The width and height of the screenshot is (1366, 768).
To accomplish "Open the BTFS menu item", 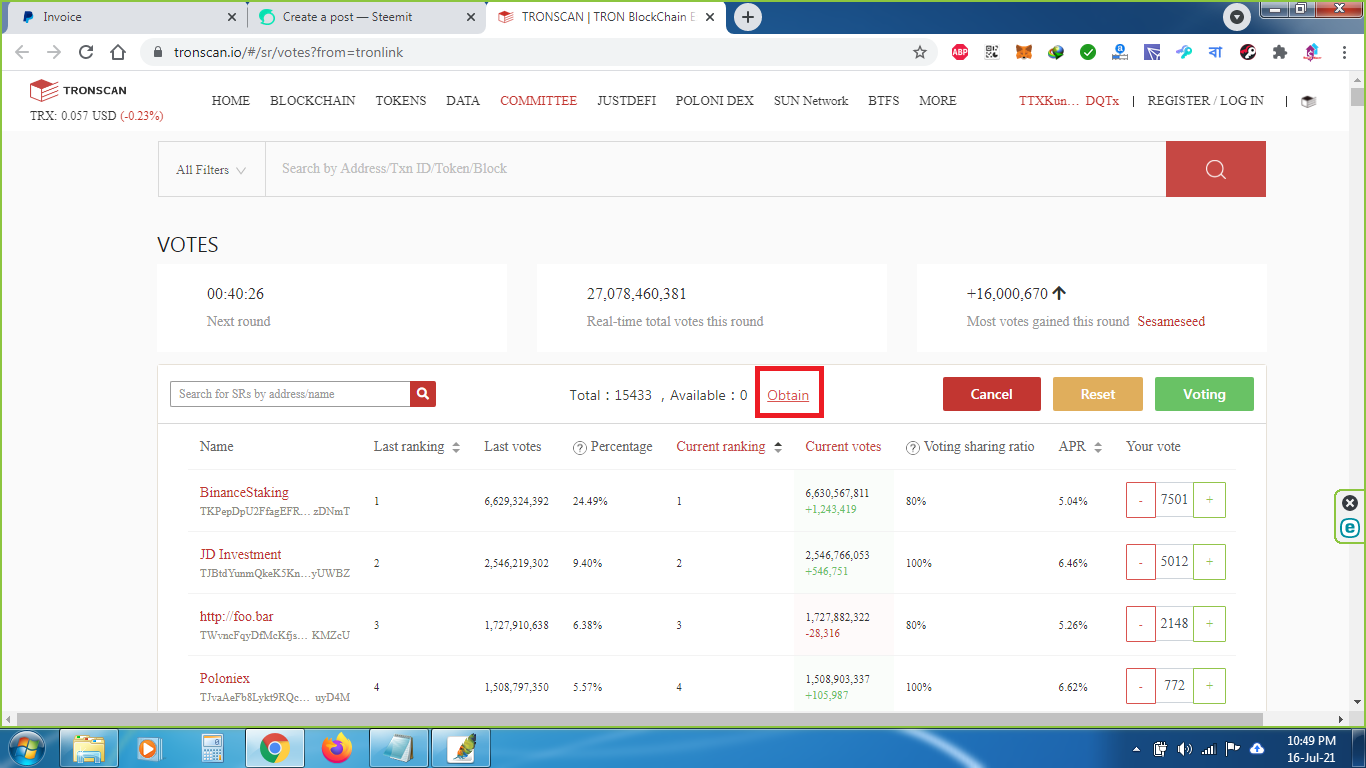I will 884,101.
